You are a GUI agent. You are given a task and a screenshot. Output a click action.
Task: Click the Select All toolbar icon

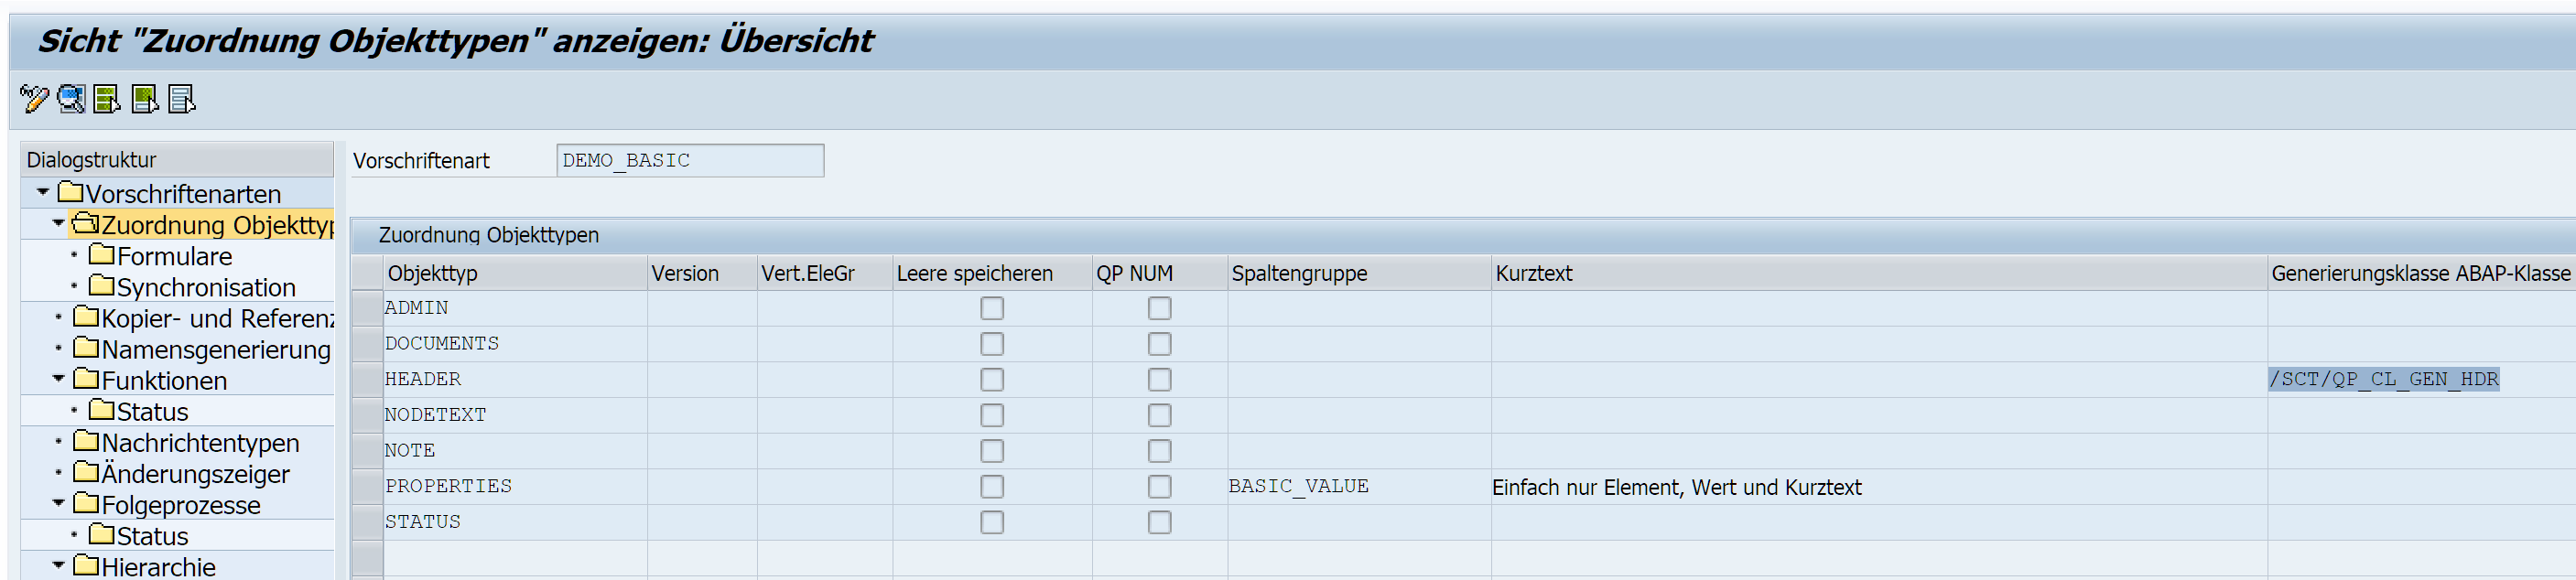click(x=106, y=99)
